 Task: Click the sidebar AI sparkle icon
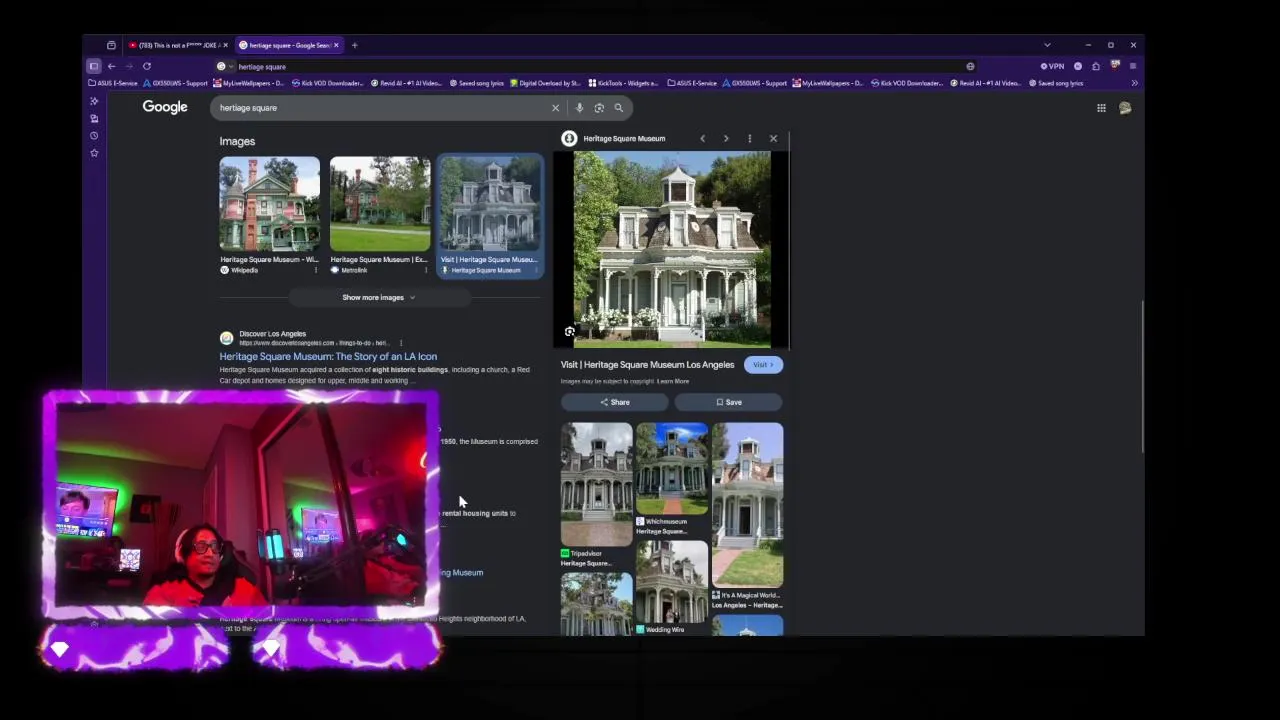[94, 101]
